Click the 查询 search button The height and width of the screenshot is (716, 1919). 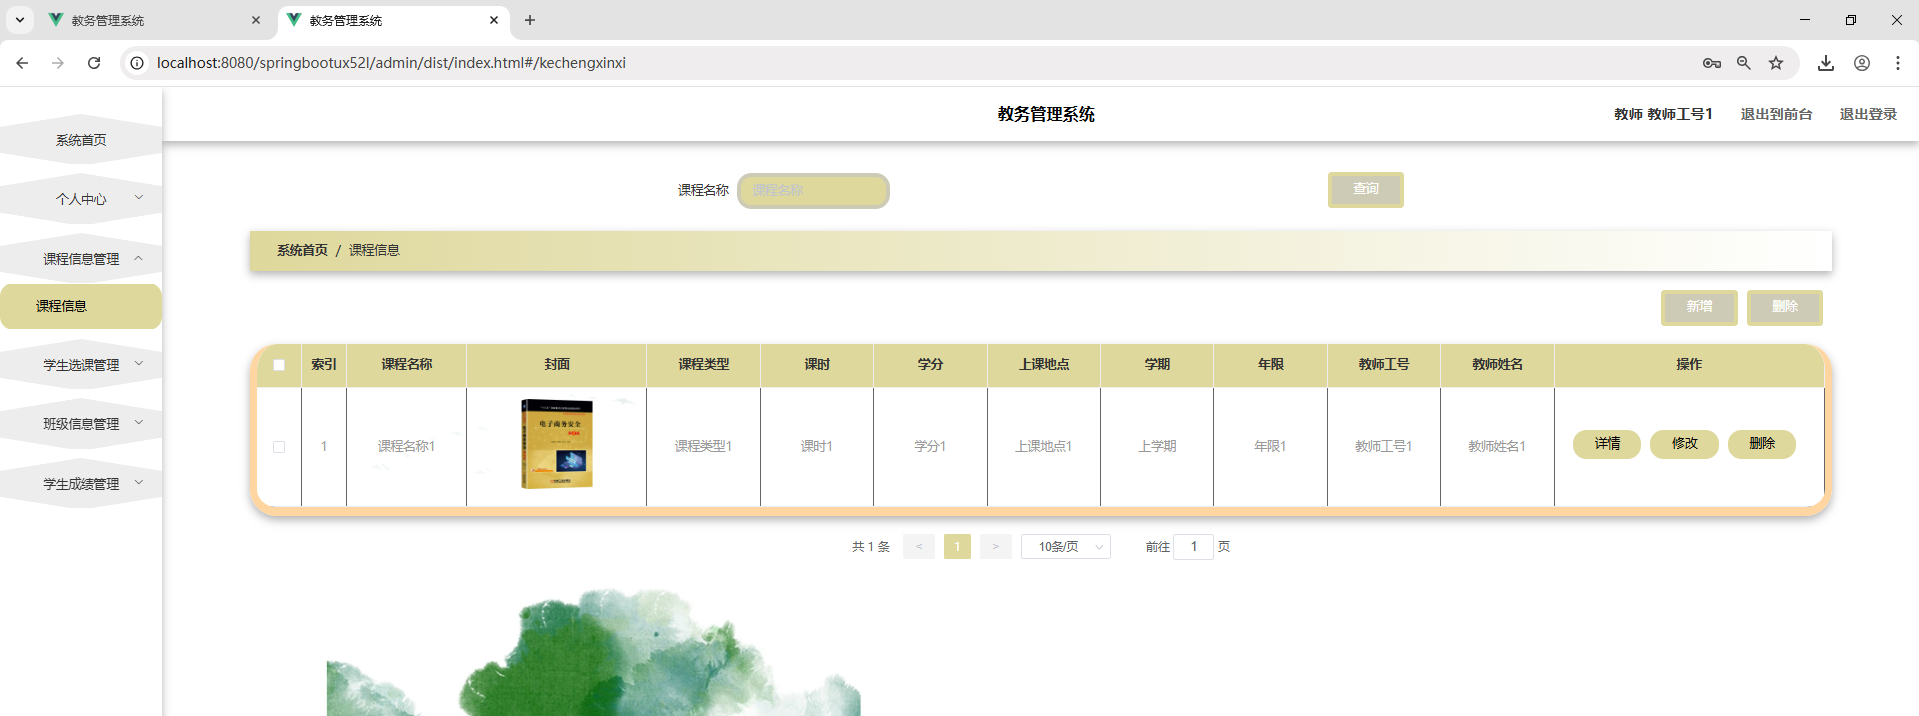(x=1366, y=189)
